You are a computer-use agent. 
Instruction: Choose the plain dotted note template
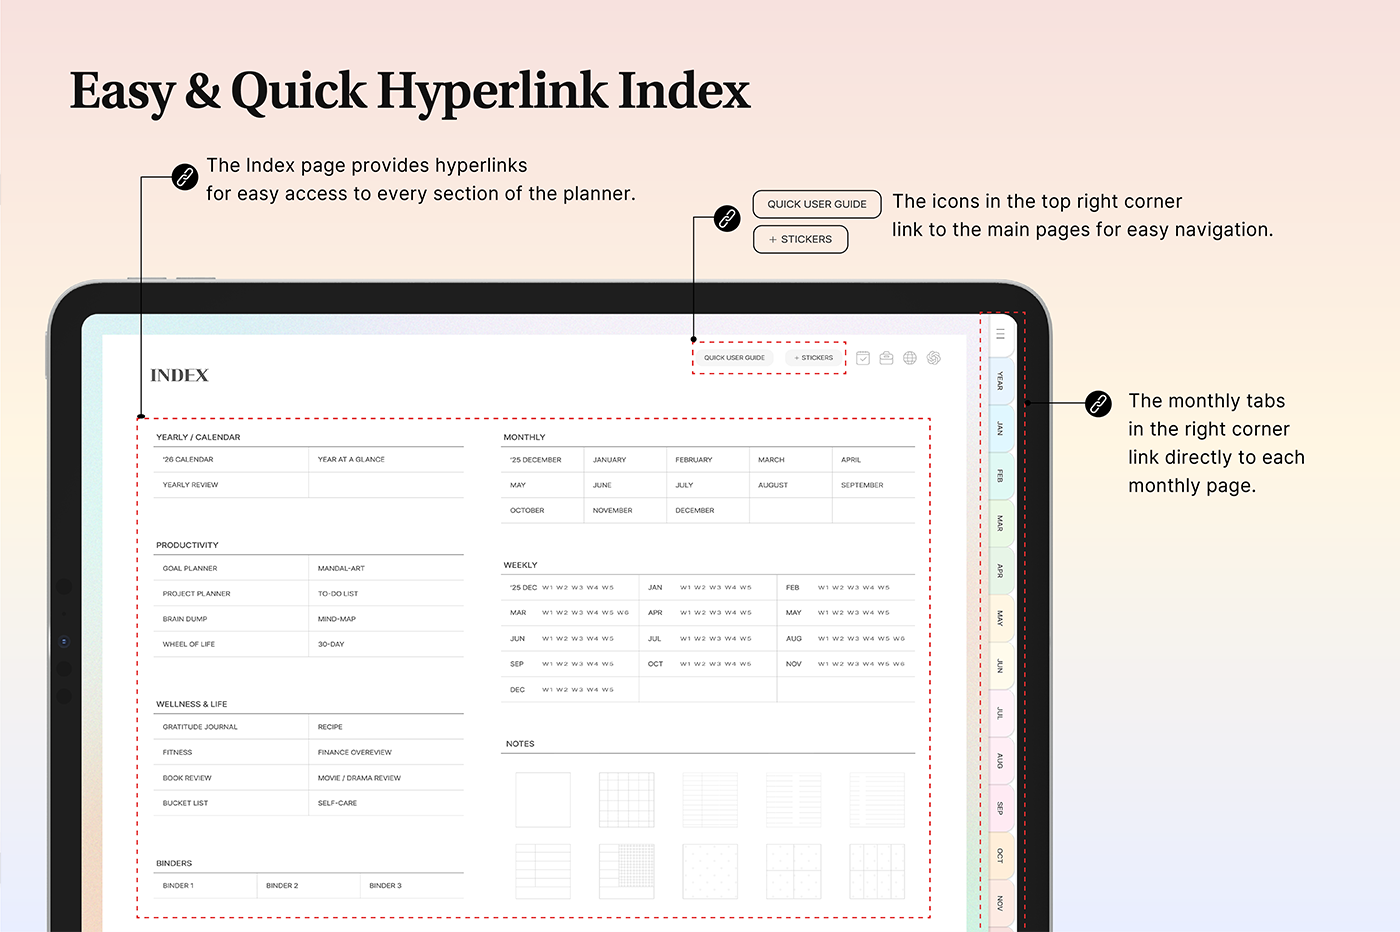pos(709,870)
